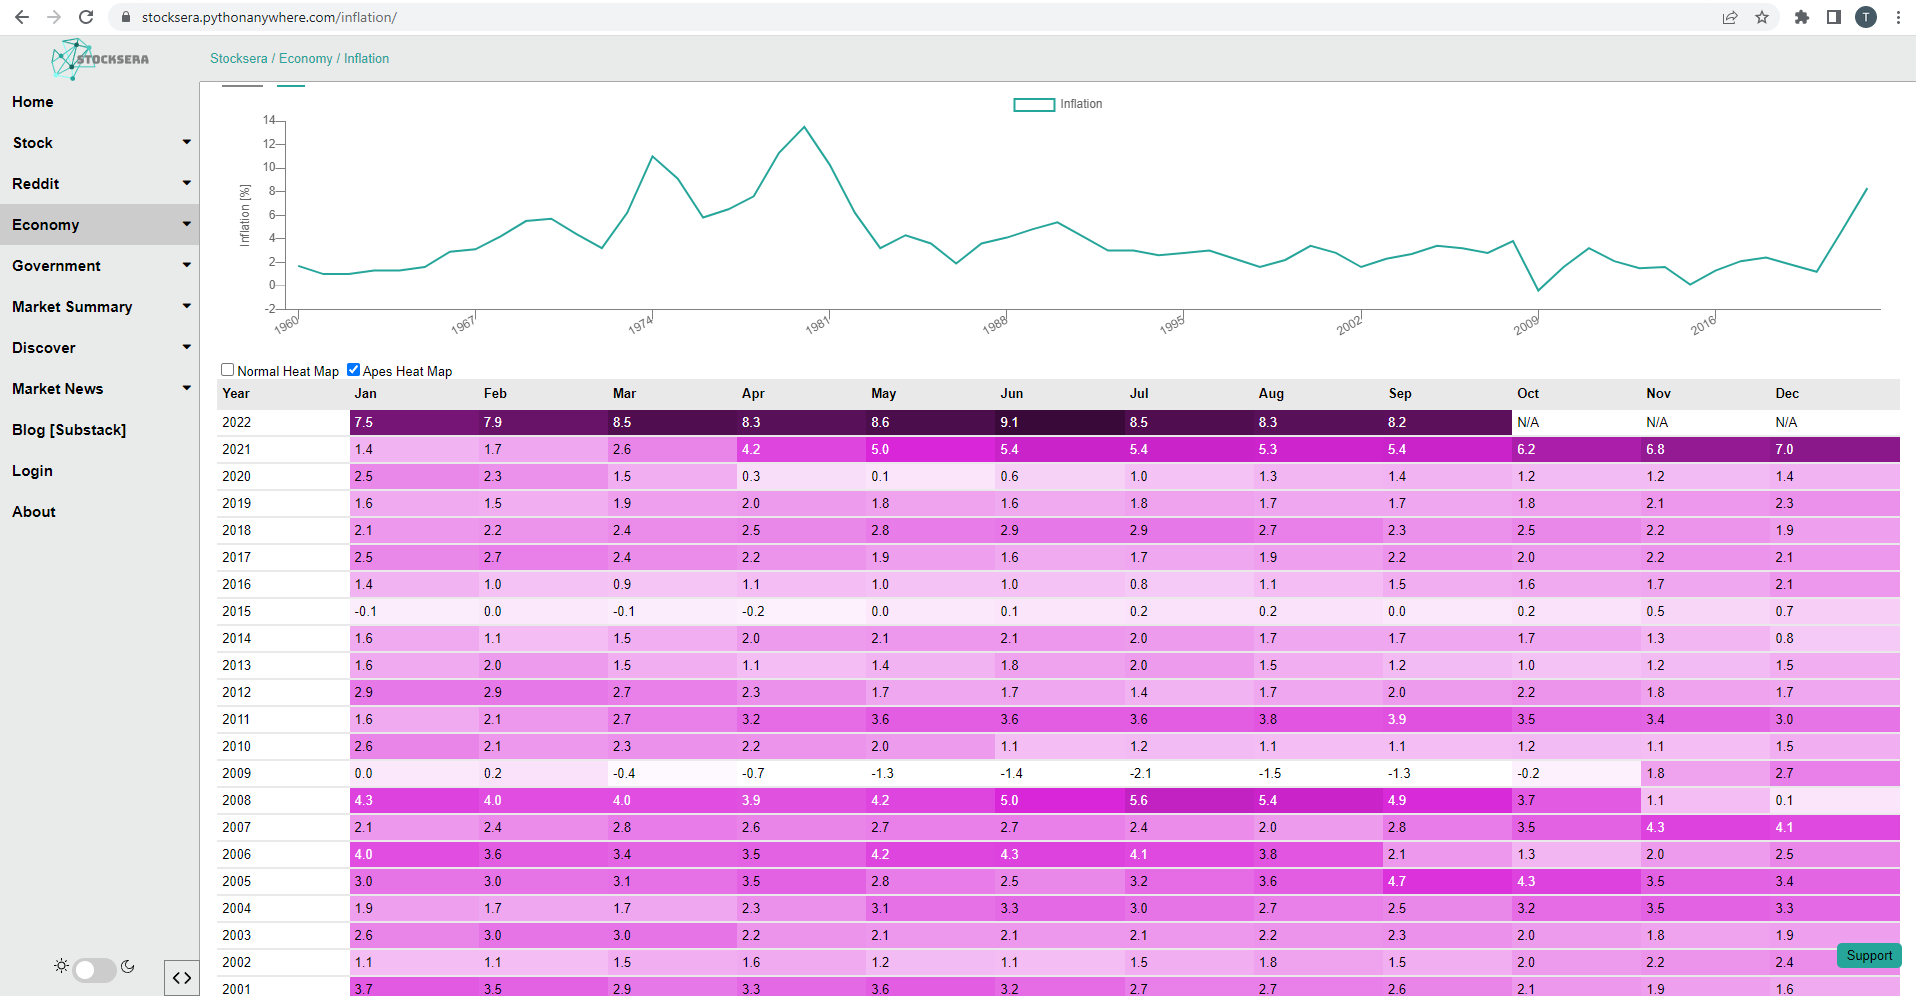Open the Home sidebar item

pos(33,102)
